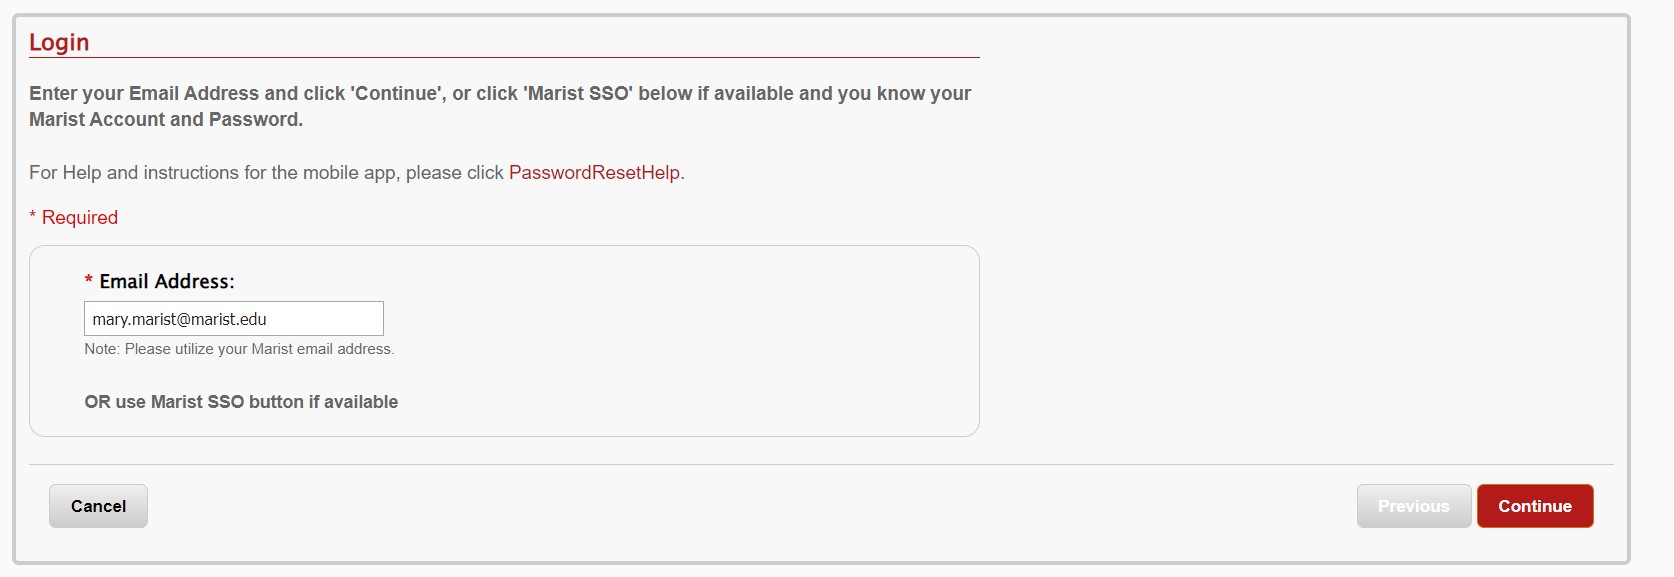
Task: Click the red asterisk before Required
Action: coord(33,217)
